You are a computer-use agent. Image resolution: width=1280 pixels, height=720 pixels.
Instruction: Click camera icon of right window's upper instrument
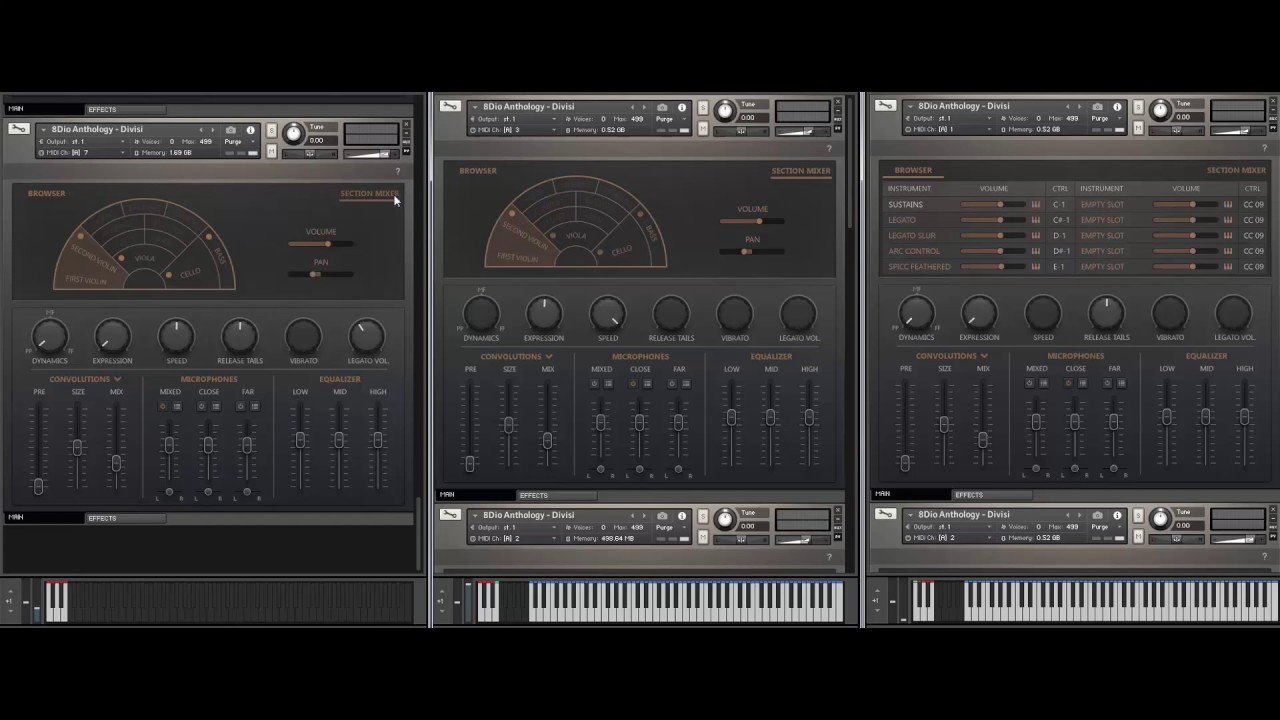pyautogui.click(x=1098, y=106)
